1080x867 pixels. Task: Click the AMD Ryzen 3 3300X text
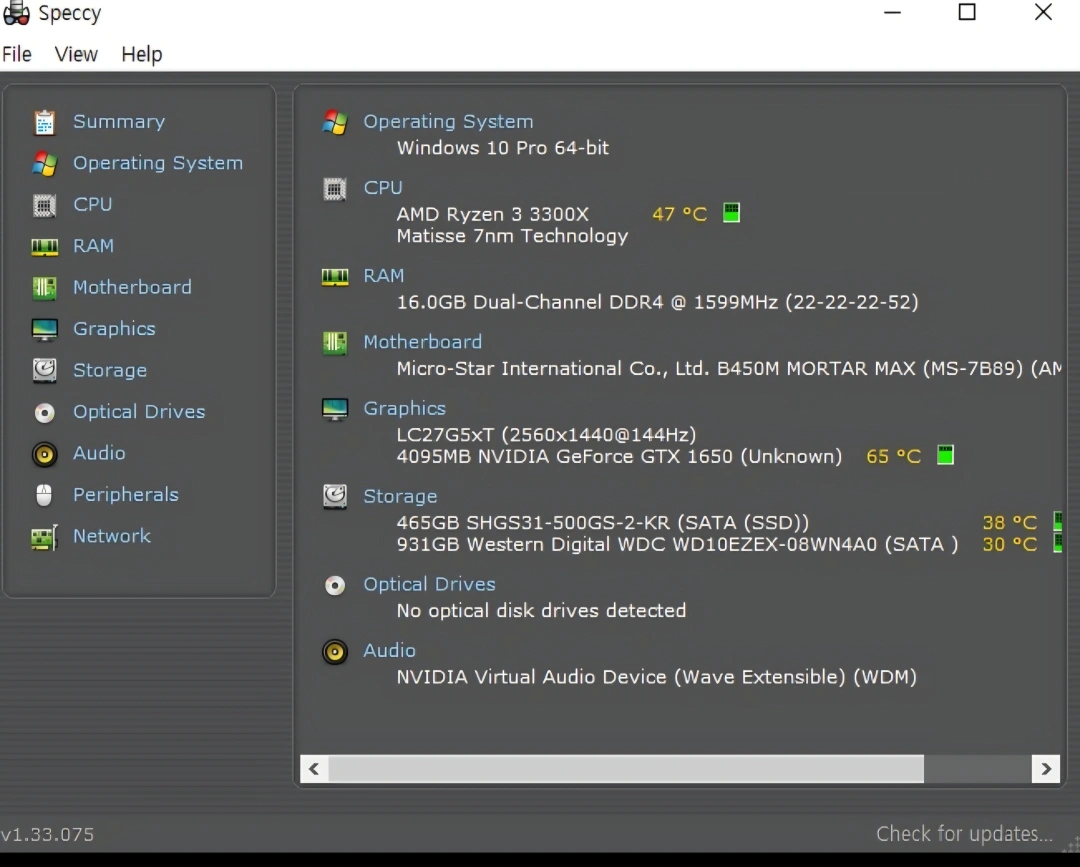(492, 214)
